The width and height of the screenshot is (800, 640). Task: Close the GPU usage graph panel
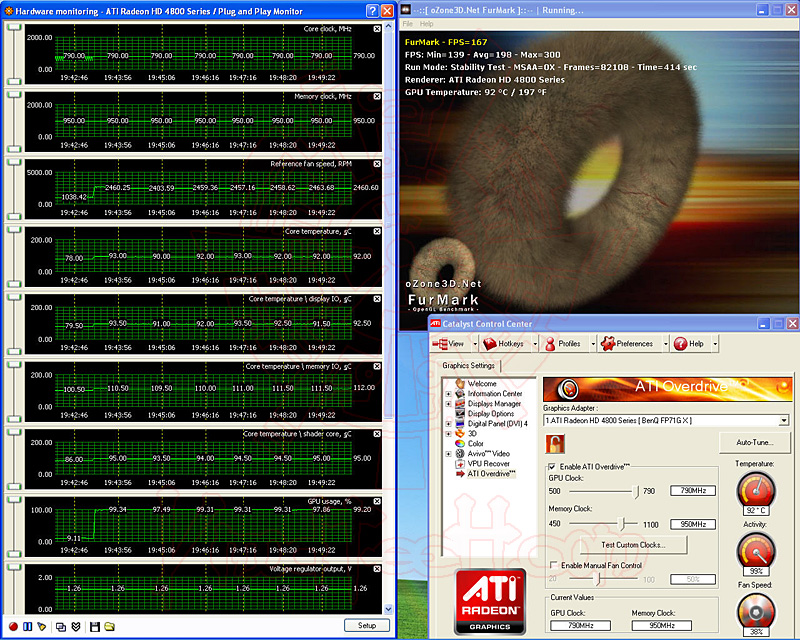[x=377, y=502]
